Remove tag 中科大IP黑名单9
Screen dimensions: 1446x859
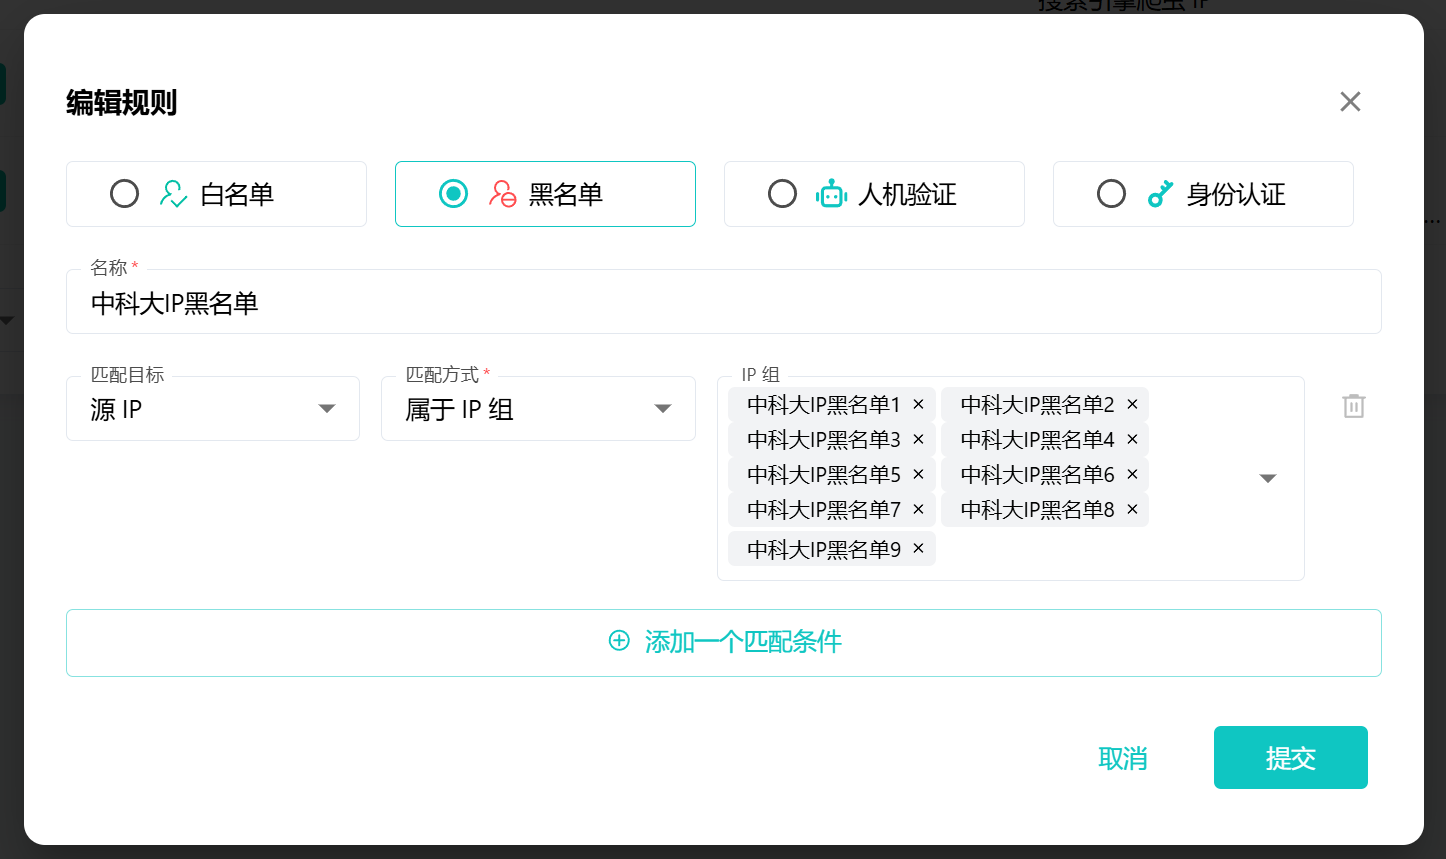click(918, 548)
